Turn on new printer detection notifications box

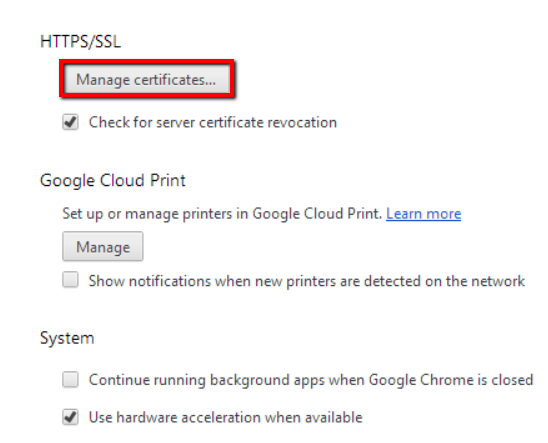tap(71, 280)
